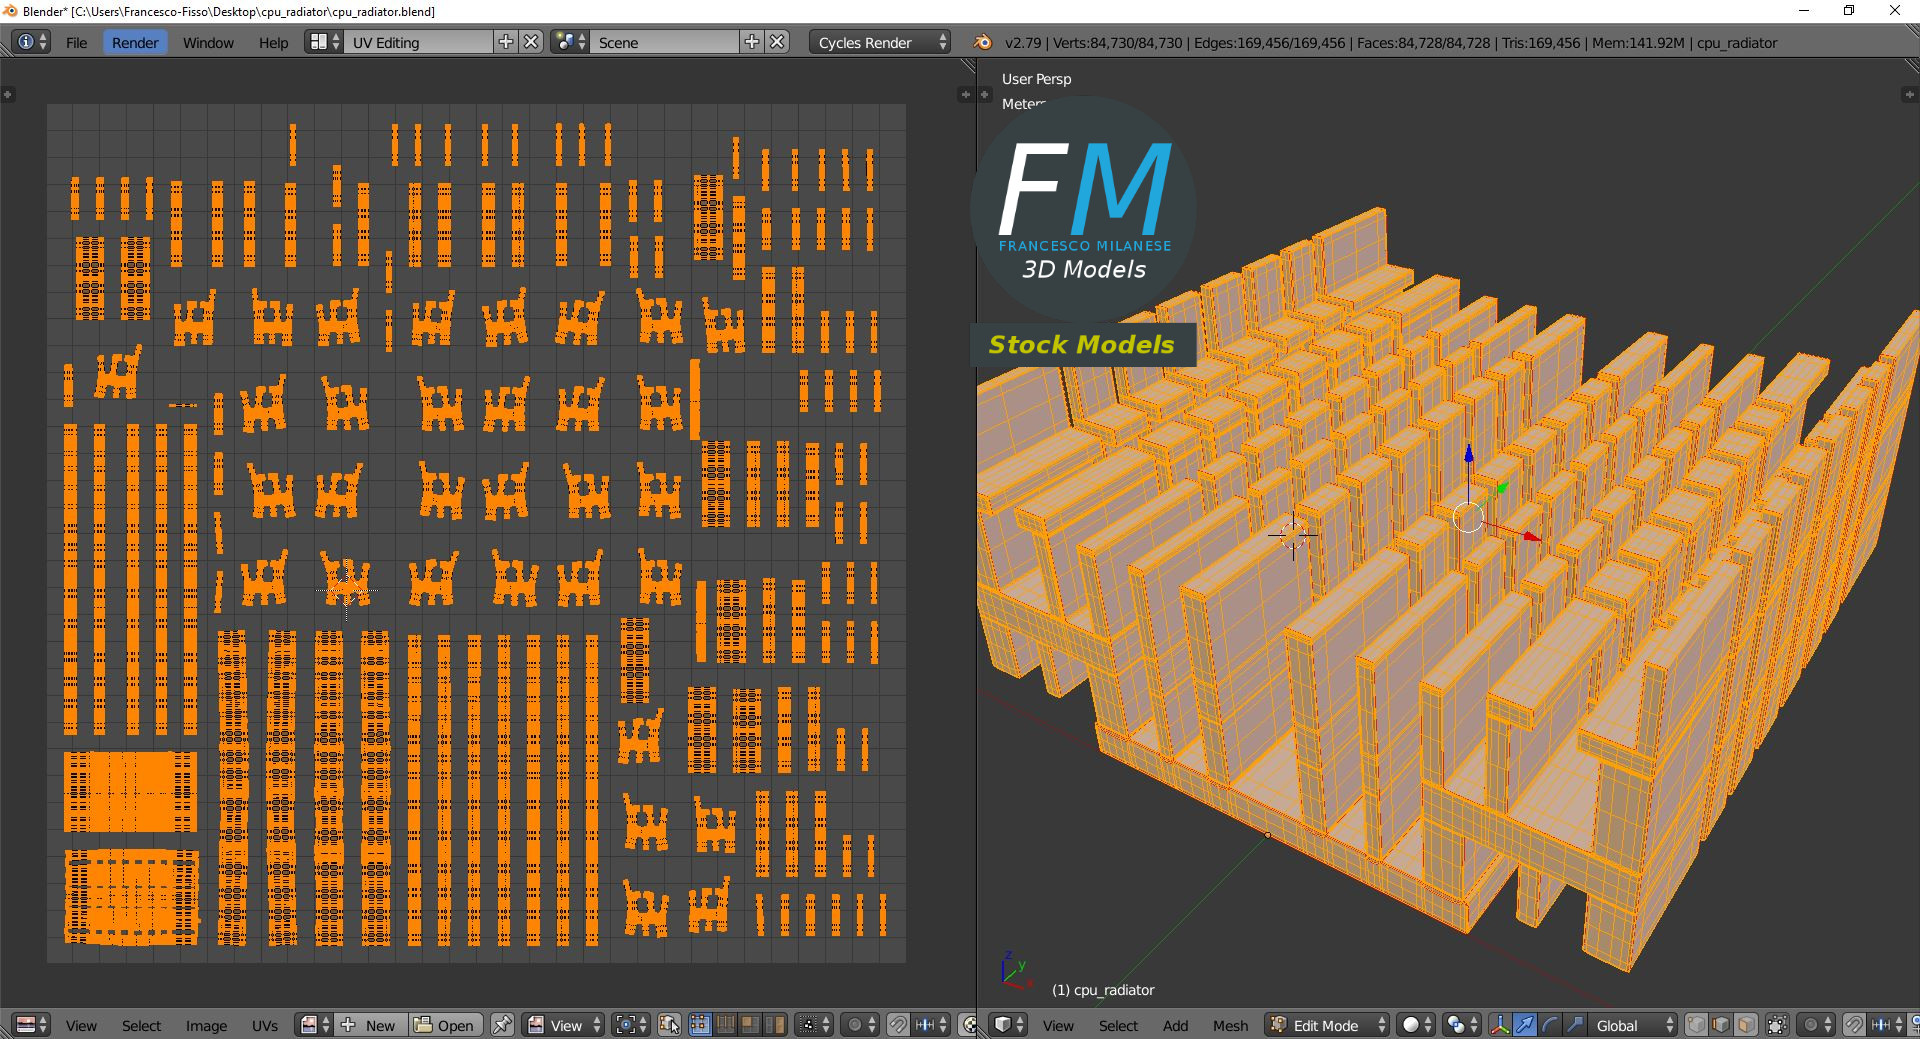The height and width of the screenshot is (1039, 1920).
Task: Show the UV editor properties region plus icon
Action: coord(965,94)
